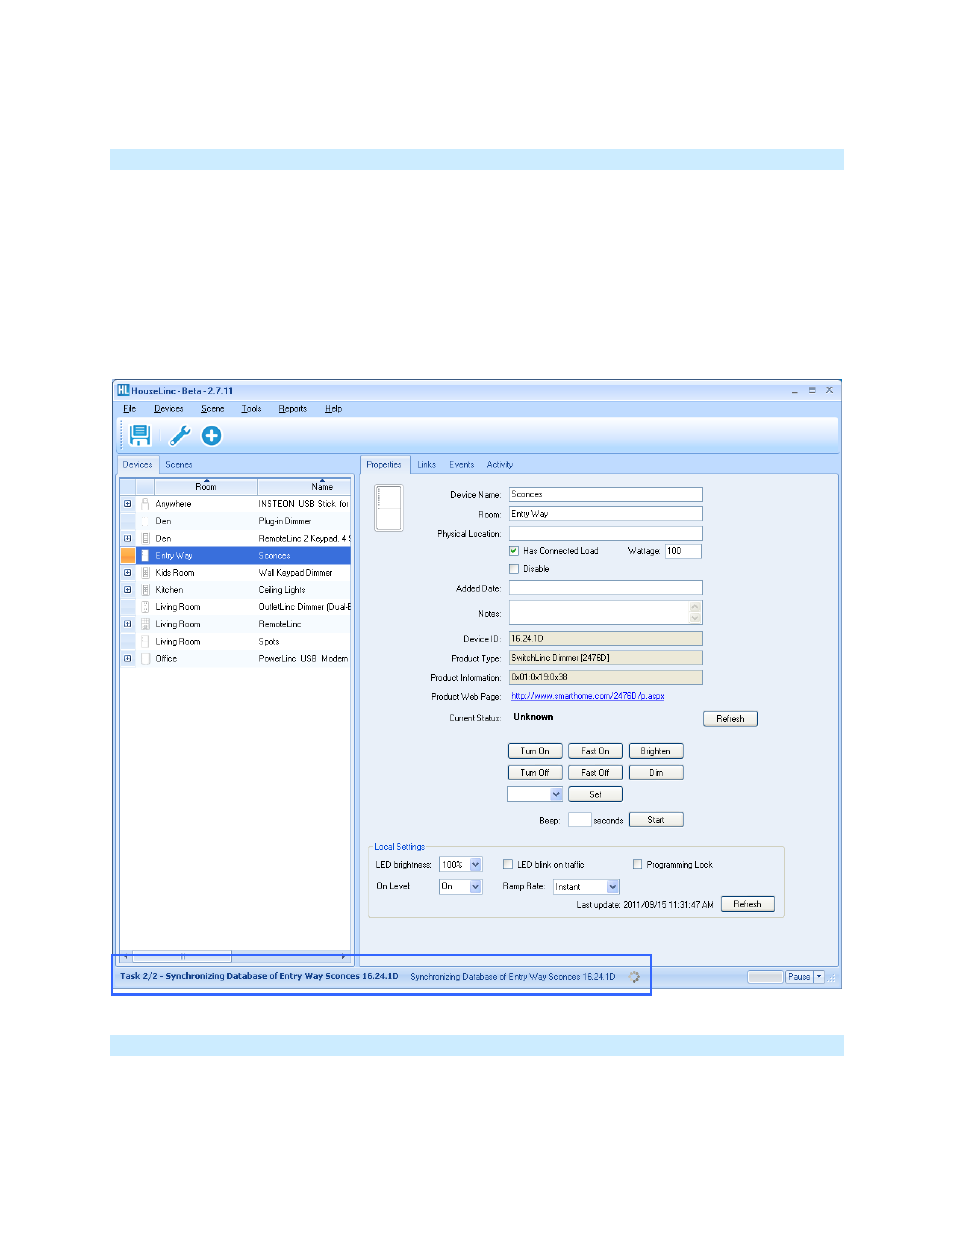Click the Kitchen device icon
Screen dimensions: 954x1235
point(145,590)
